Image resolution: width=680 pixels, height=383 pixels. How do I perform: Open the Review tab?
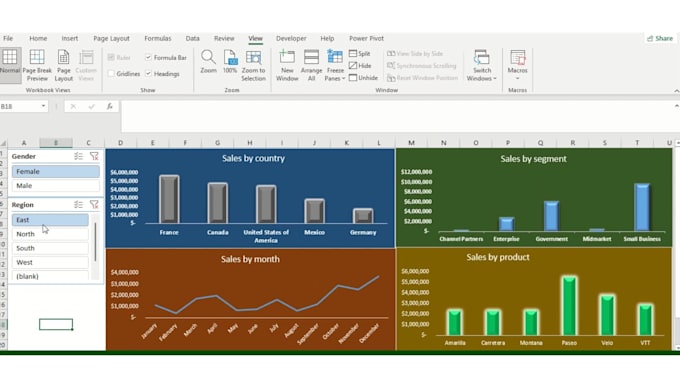click(x=224, y=38)
